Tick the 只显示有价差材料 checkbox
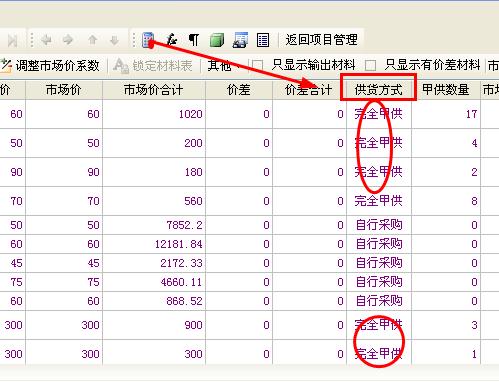 371,65
